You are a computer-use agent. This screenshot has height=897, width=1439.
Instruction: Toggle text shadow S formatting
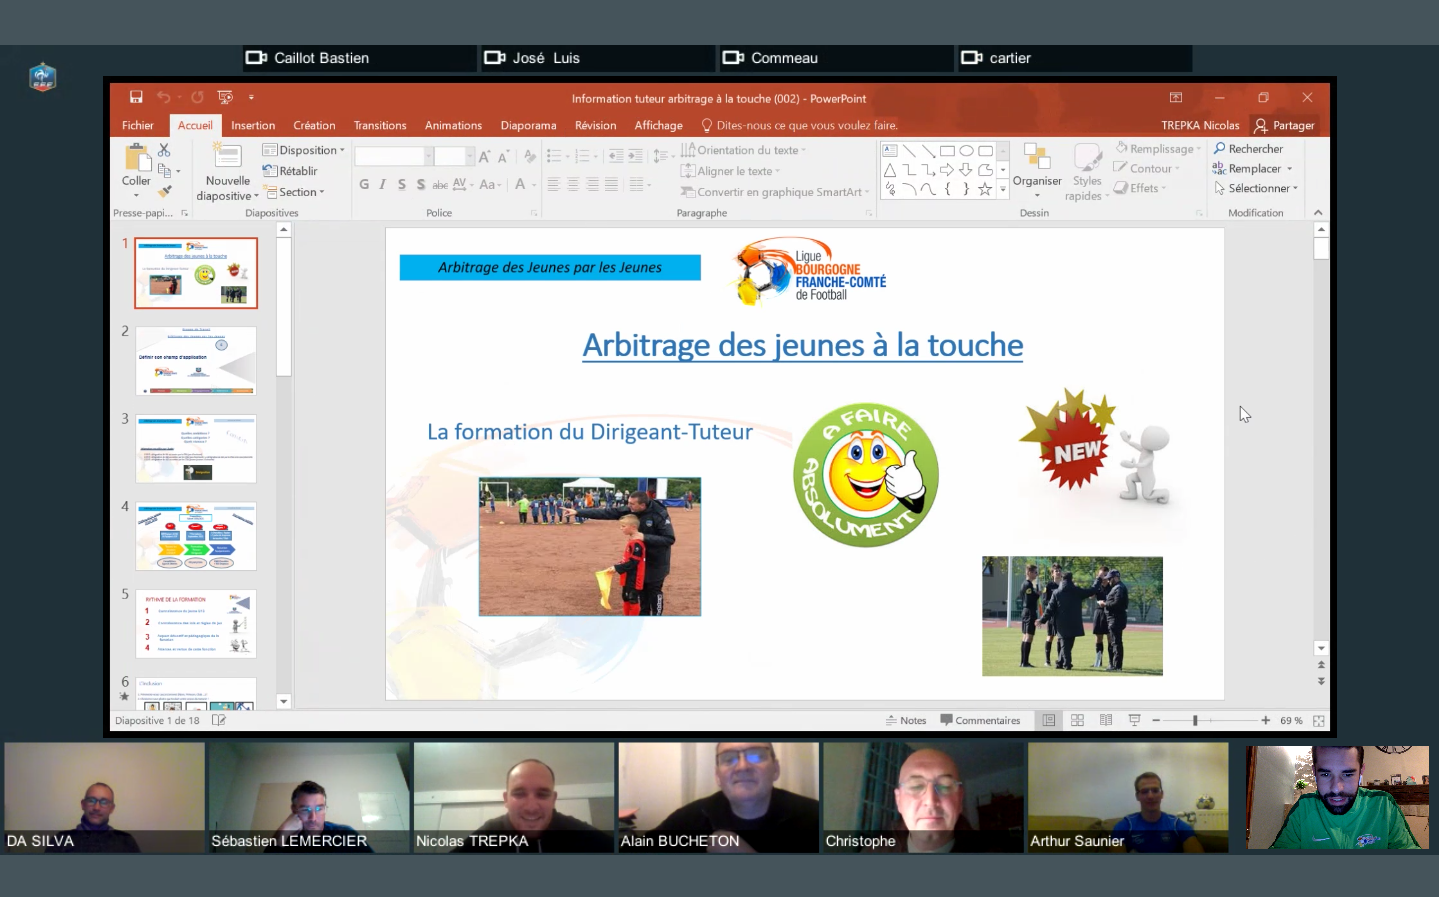420,184
